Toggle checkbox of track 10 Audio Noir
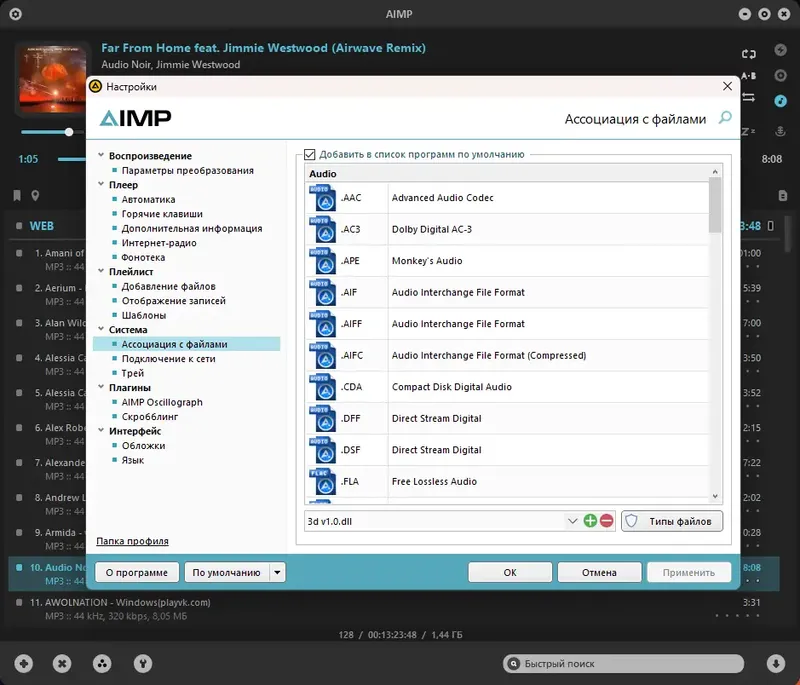This screenshot has width=800, height=685. 19,567
